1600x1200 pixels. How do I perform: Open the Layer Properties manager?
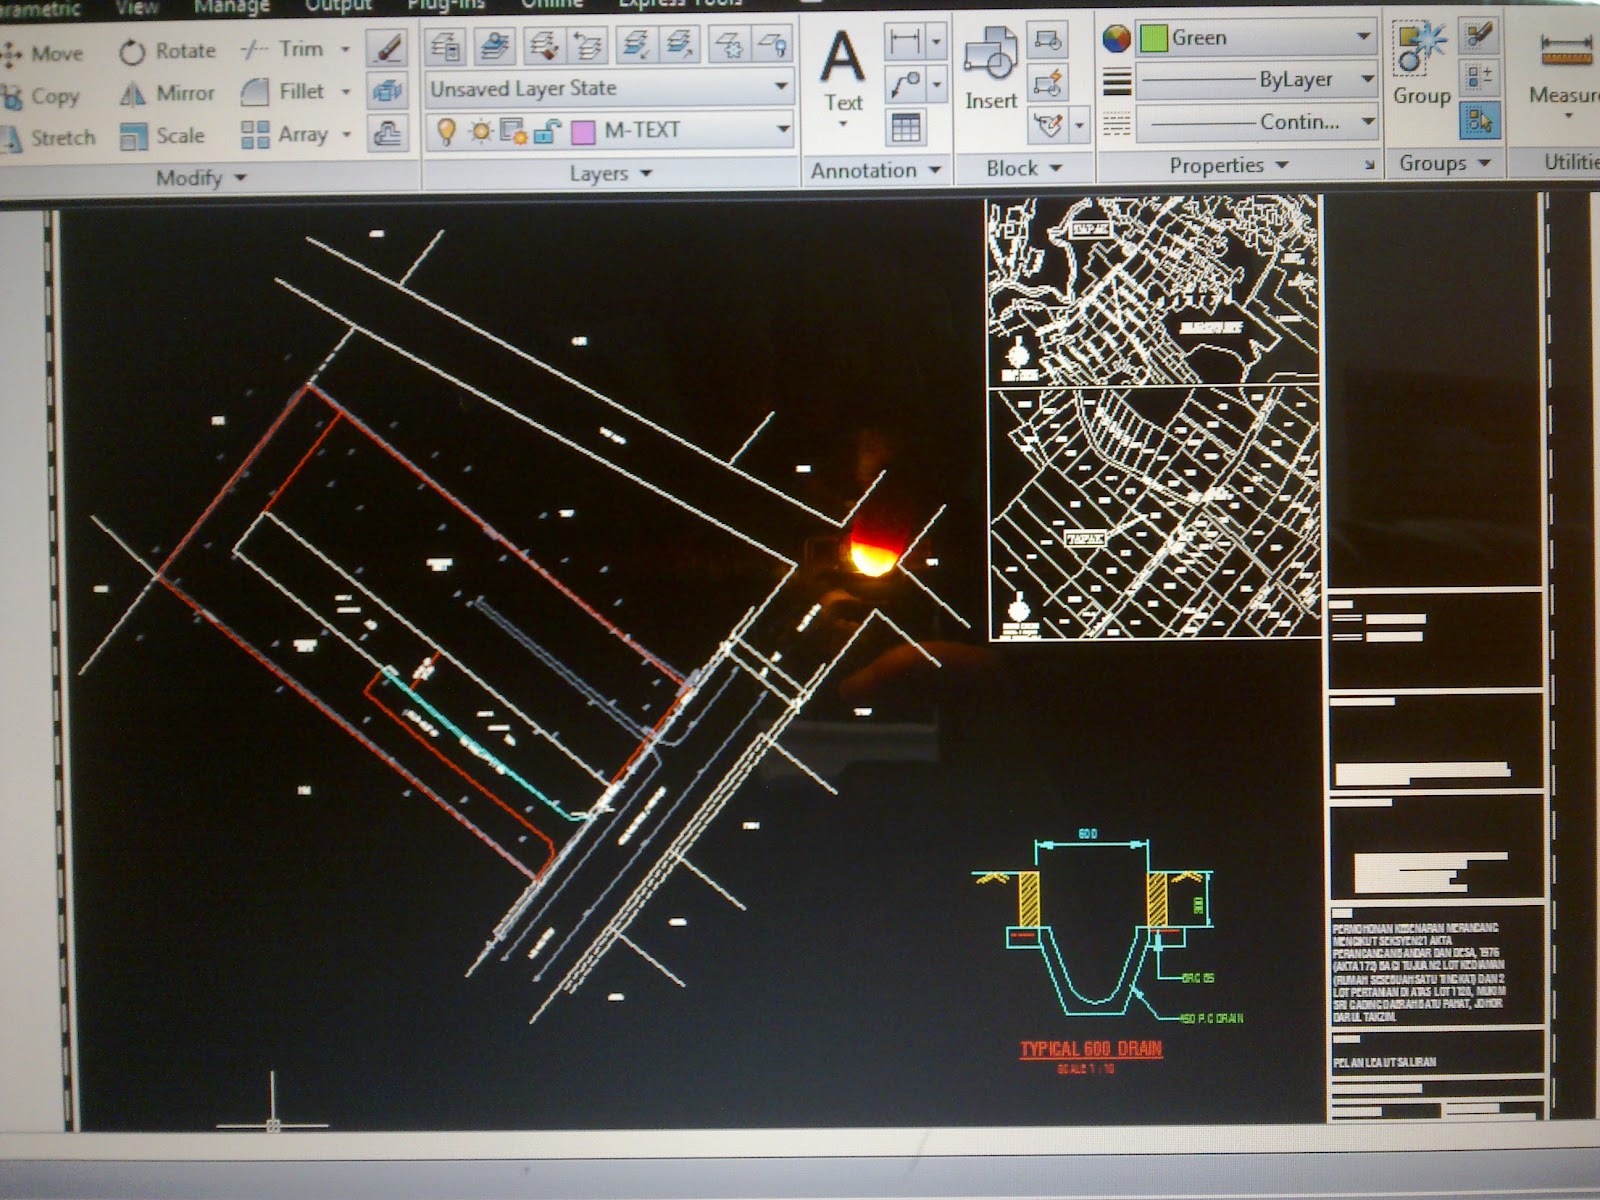[445, 45]
